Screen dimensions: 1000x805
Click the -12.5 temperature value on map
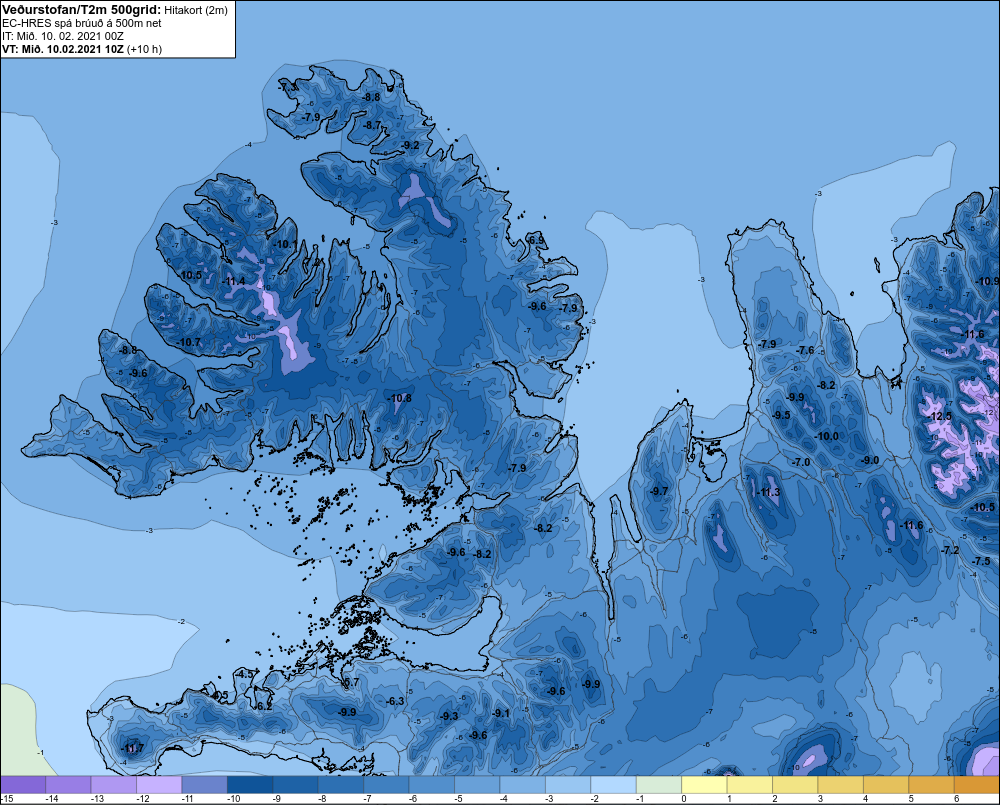[x=940, y=417]
